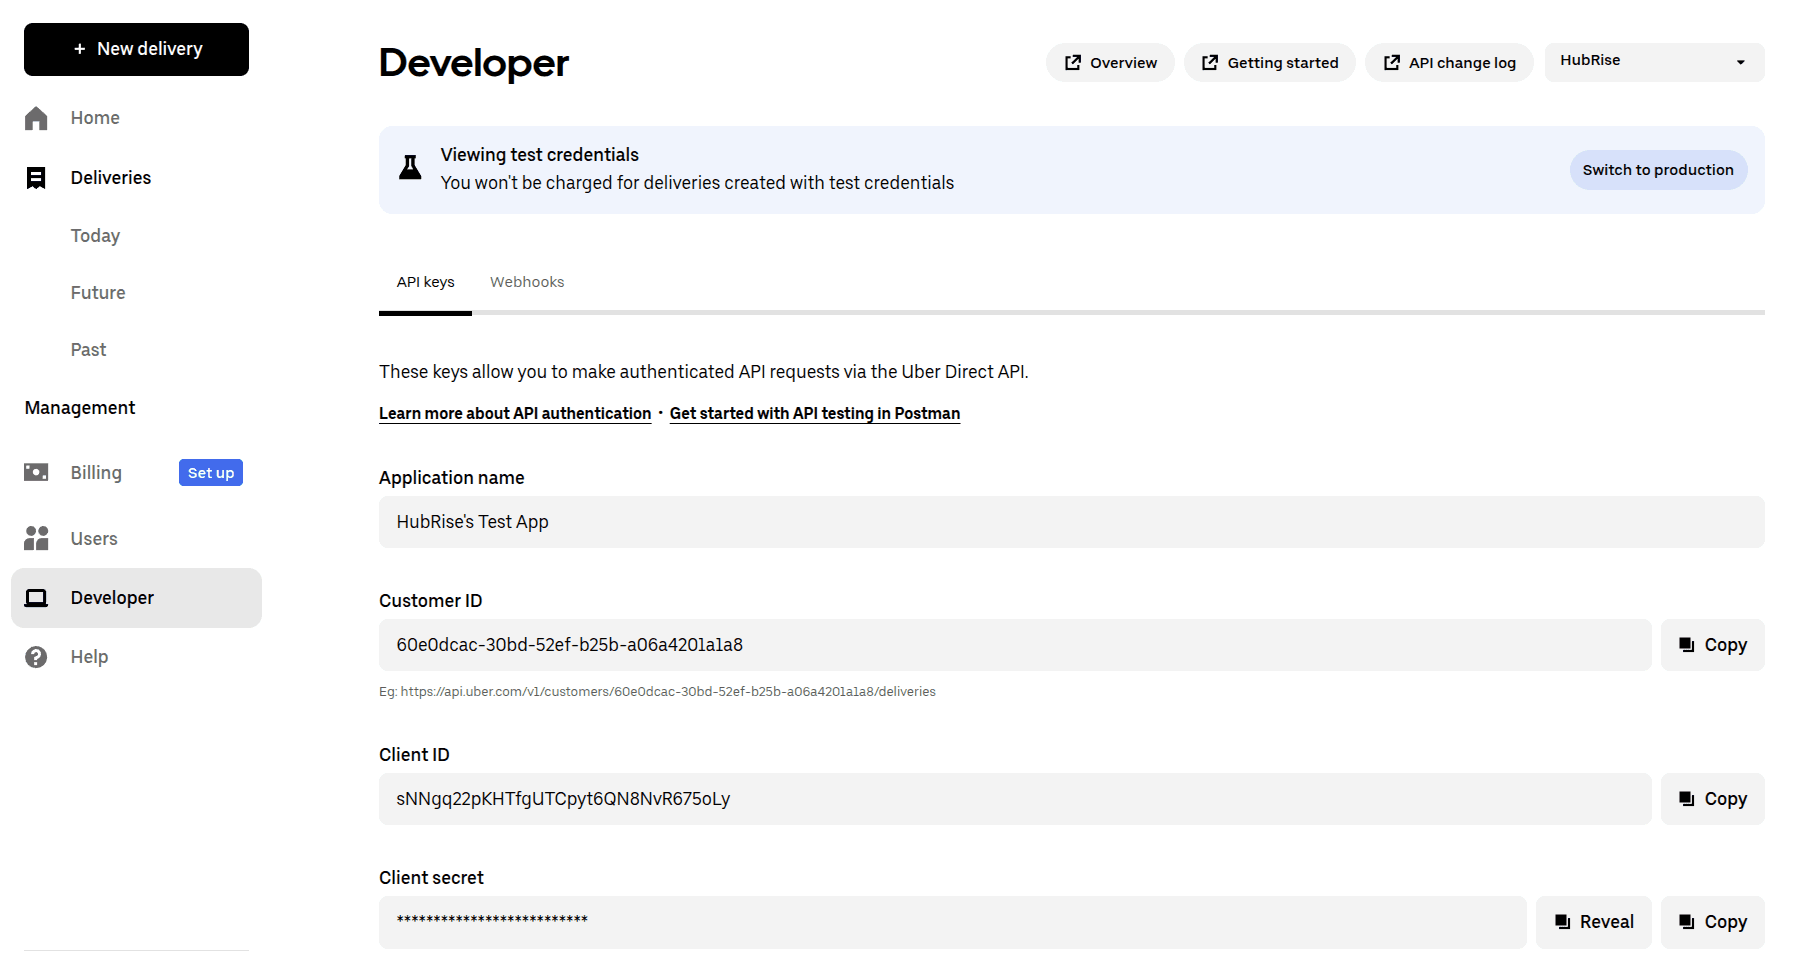Open Get started with API testing in Postman
The height and width of the screenshot is (970, 1810).
[x=814, y=413]
